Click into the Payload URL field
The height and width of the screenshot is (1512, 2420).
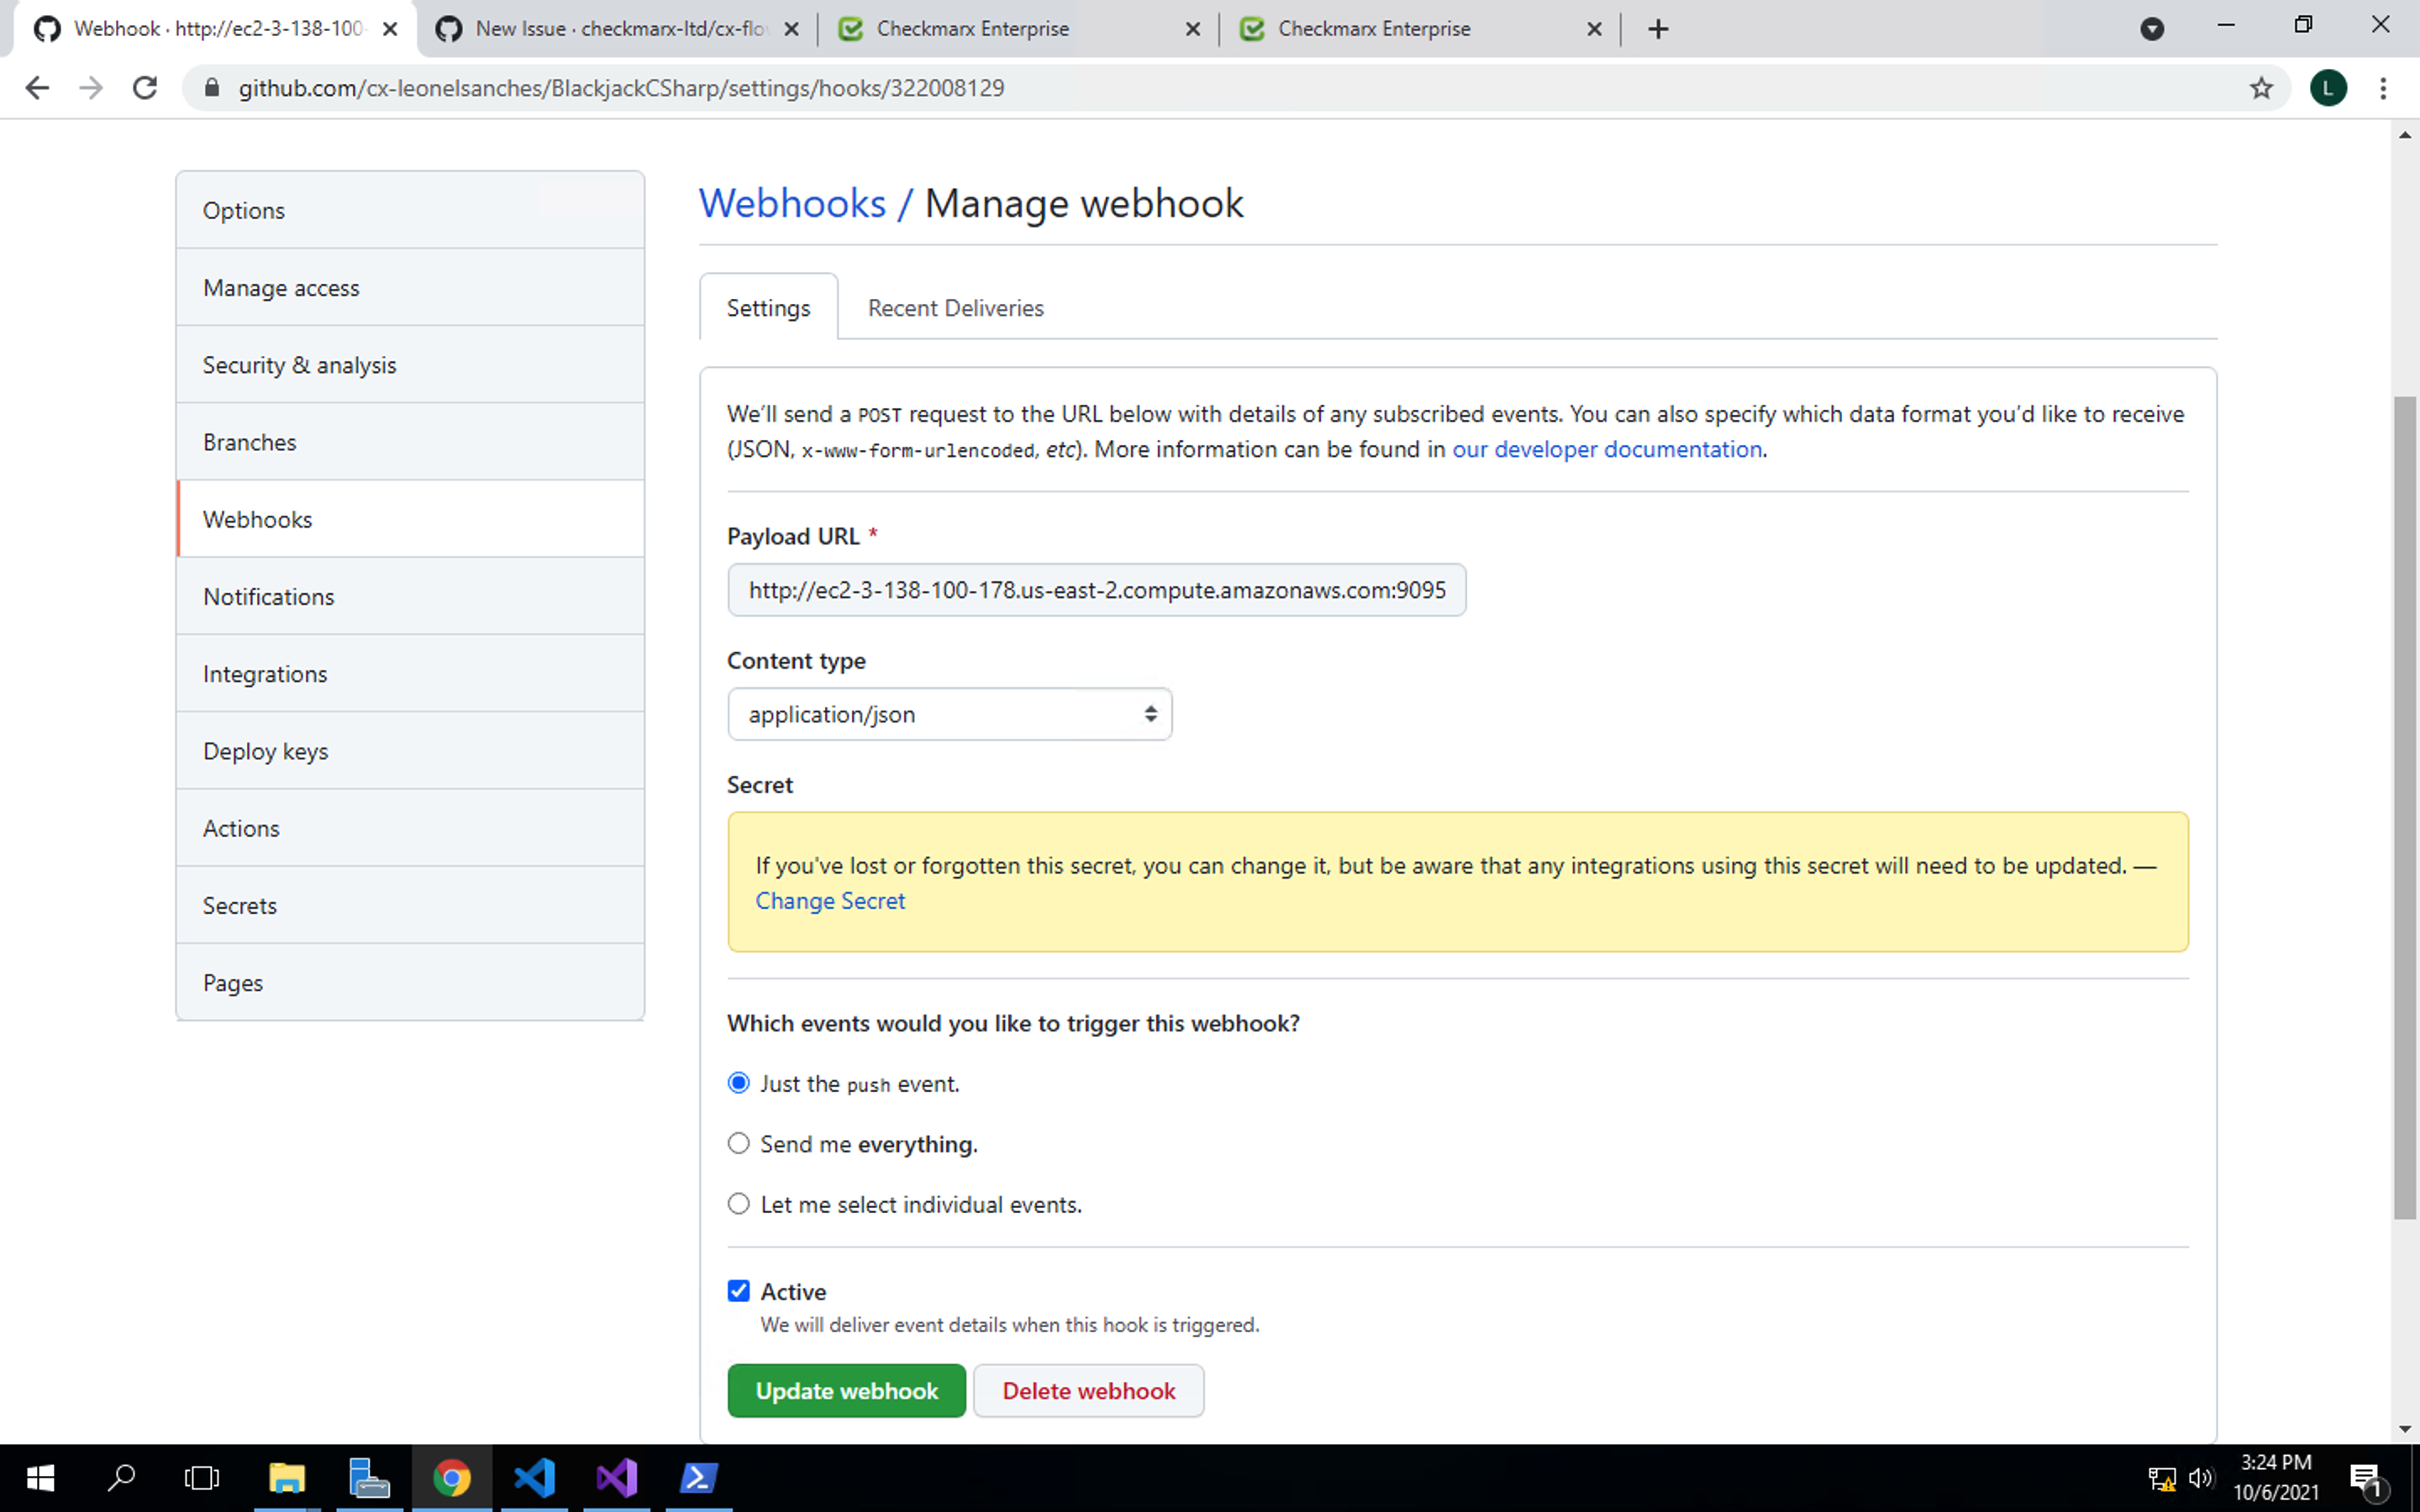1096,590
